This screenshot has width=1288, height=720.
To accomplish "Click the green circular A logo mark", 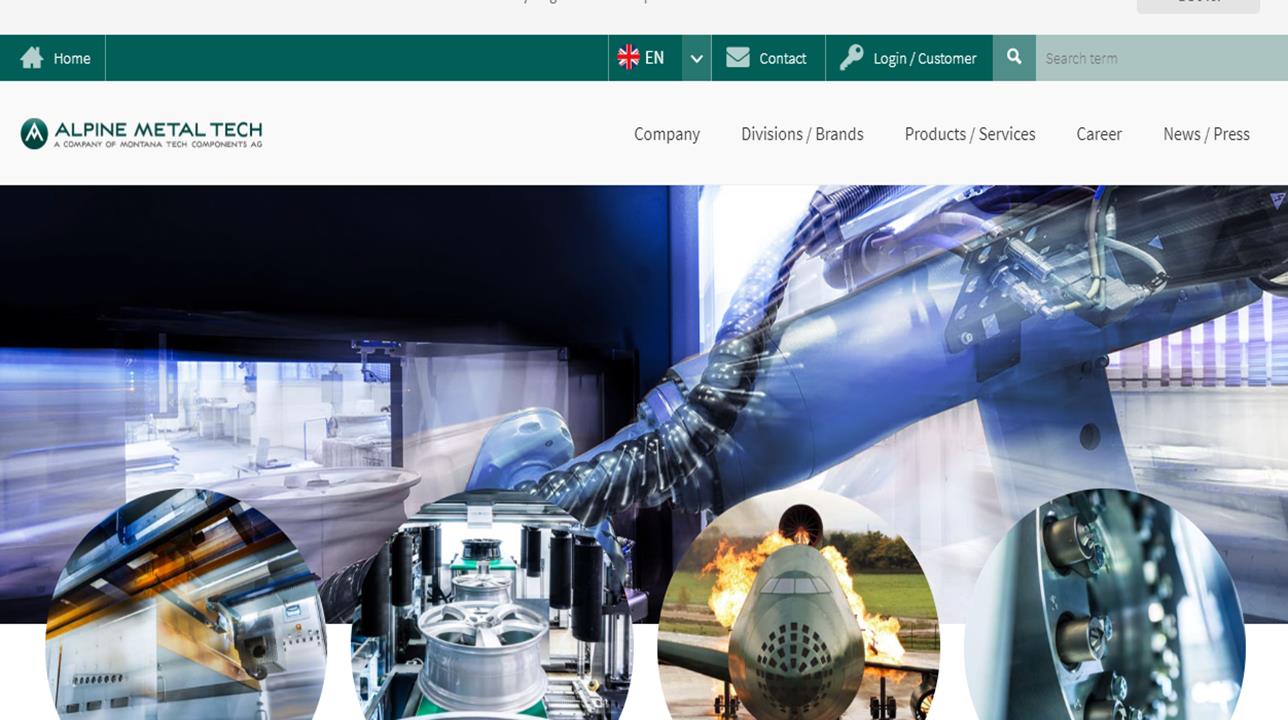I will pyautogui.click(x=33, y=130).
